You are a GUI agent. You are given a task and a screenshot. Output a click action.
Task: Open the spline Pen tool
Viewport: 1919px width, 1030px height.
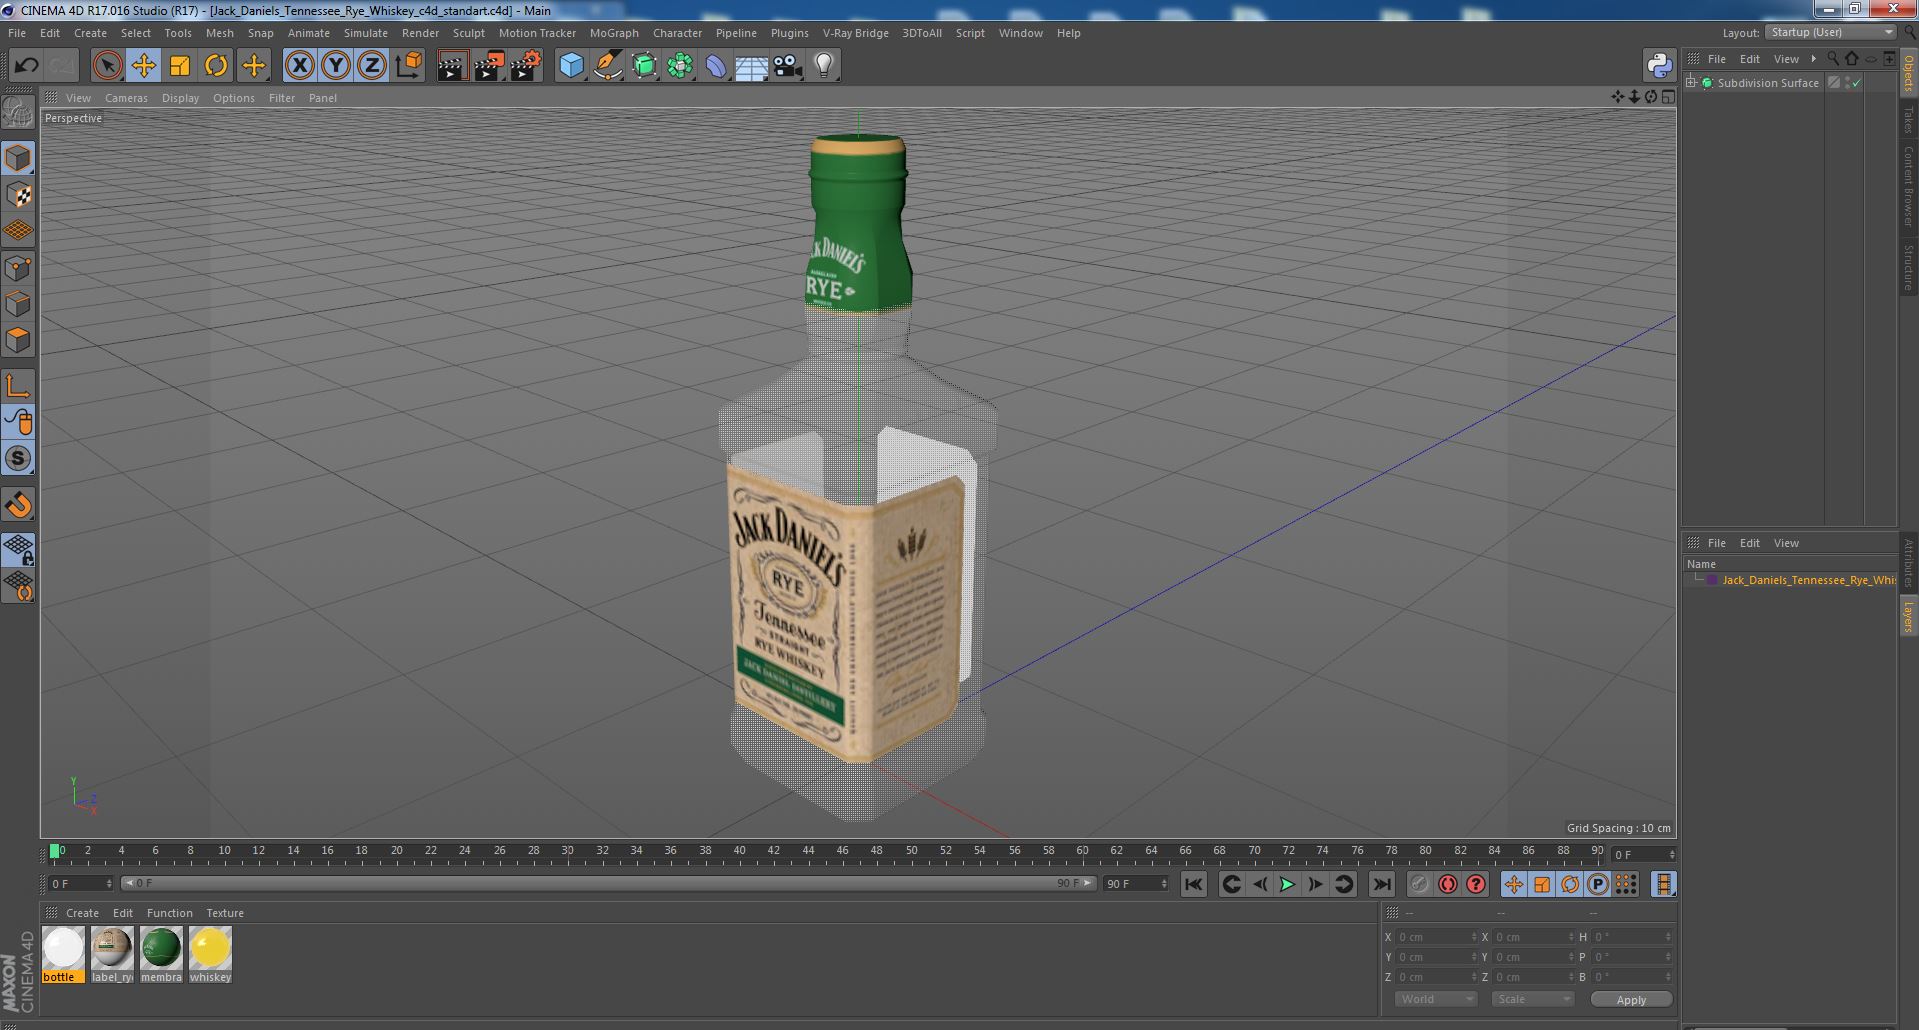coord(608,66)
